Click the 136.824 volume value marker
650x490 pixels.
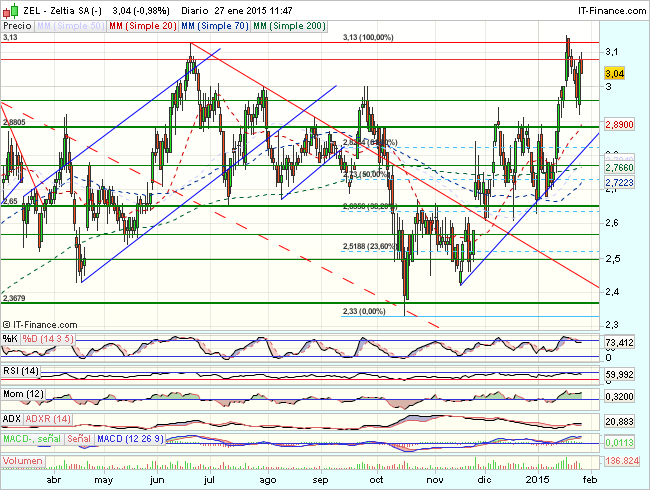(x=622, y=463)
